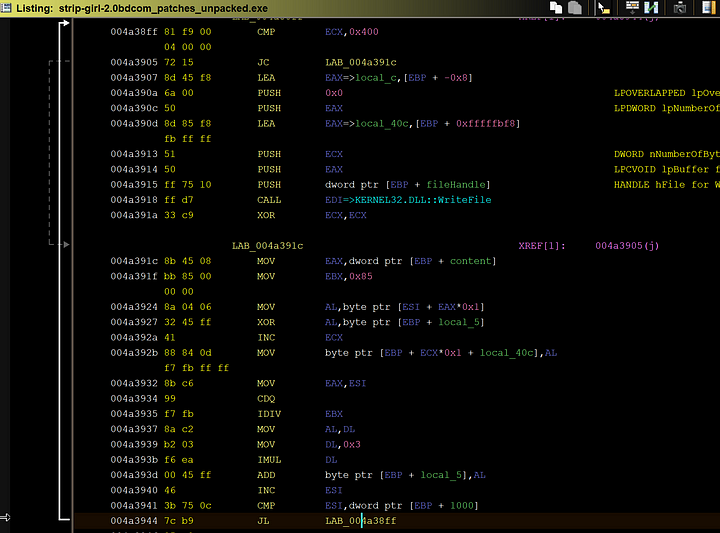
Task: Select address 004a391c
Action: [134, 261]
